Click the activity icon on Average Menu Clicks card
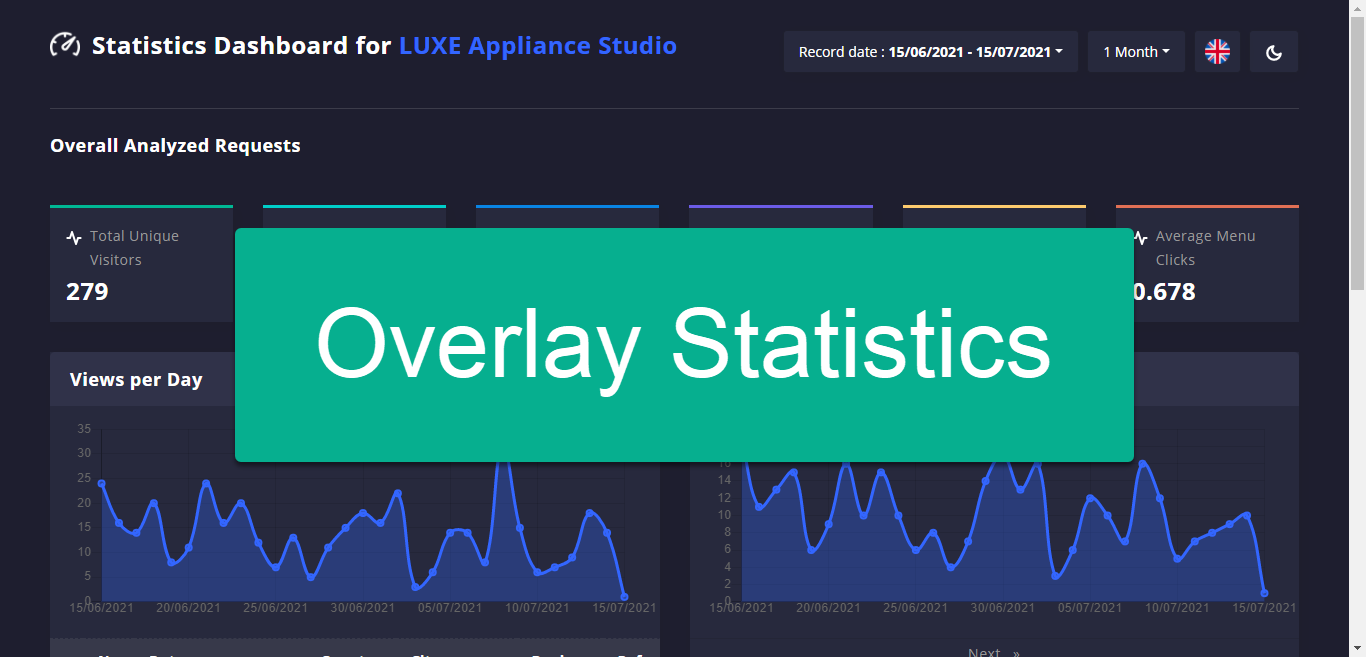1366x657 pixels. coord(1137,236)
